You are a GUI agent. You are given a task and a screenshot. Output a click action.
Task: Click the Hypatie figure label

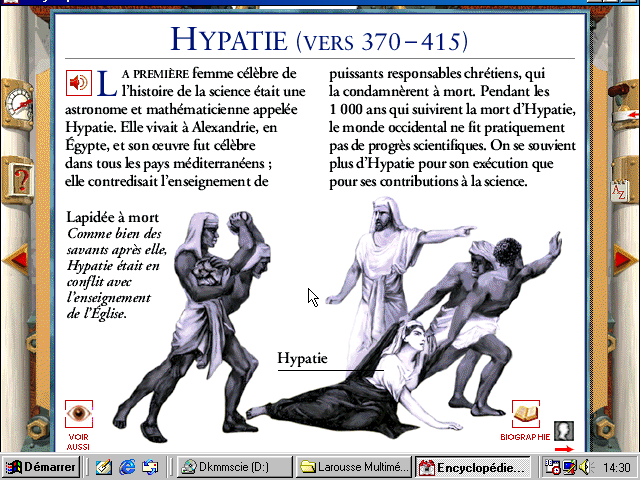(x=302, y=358)
